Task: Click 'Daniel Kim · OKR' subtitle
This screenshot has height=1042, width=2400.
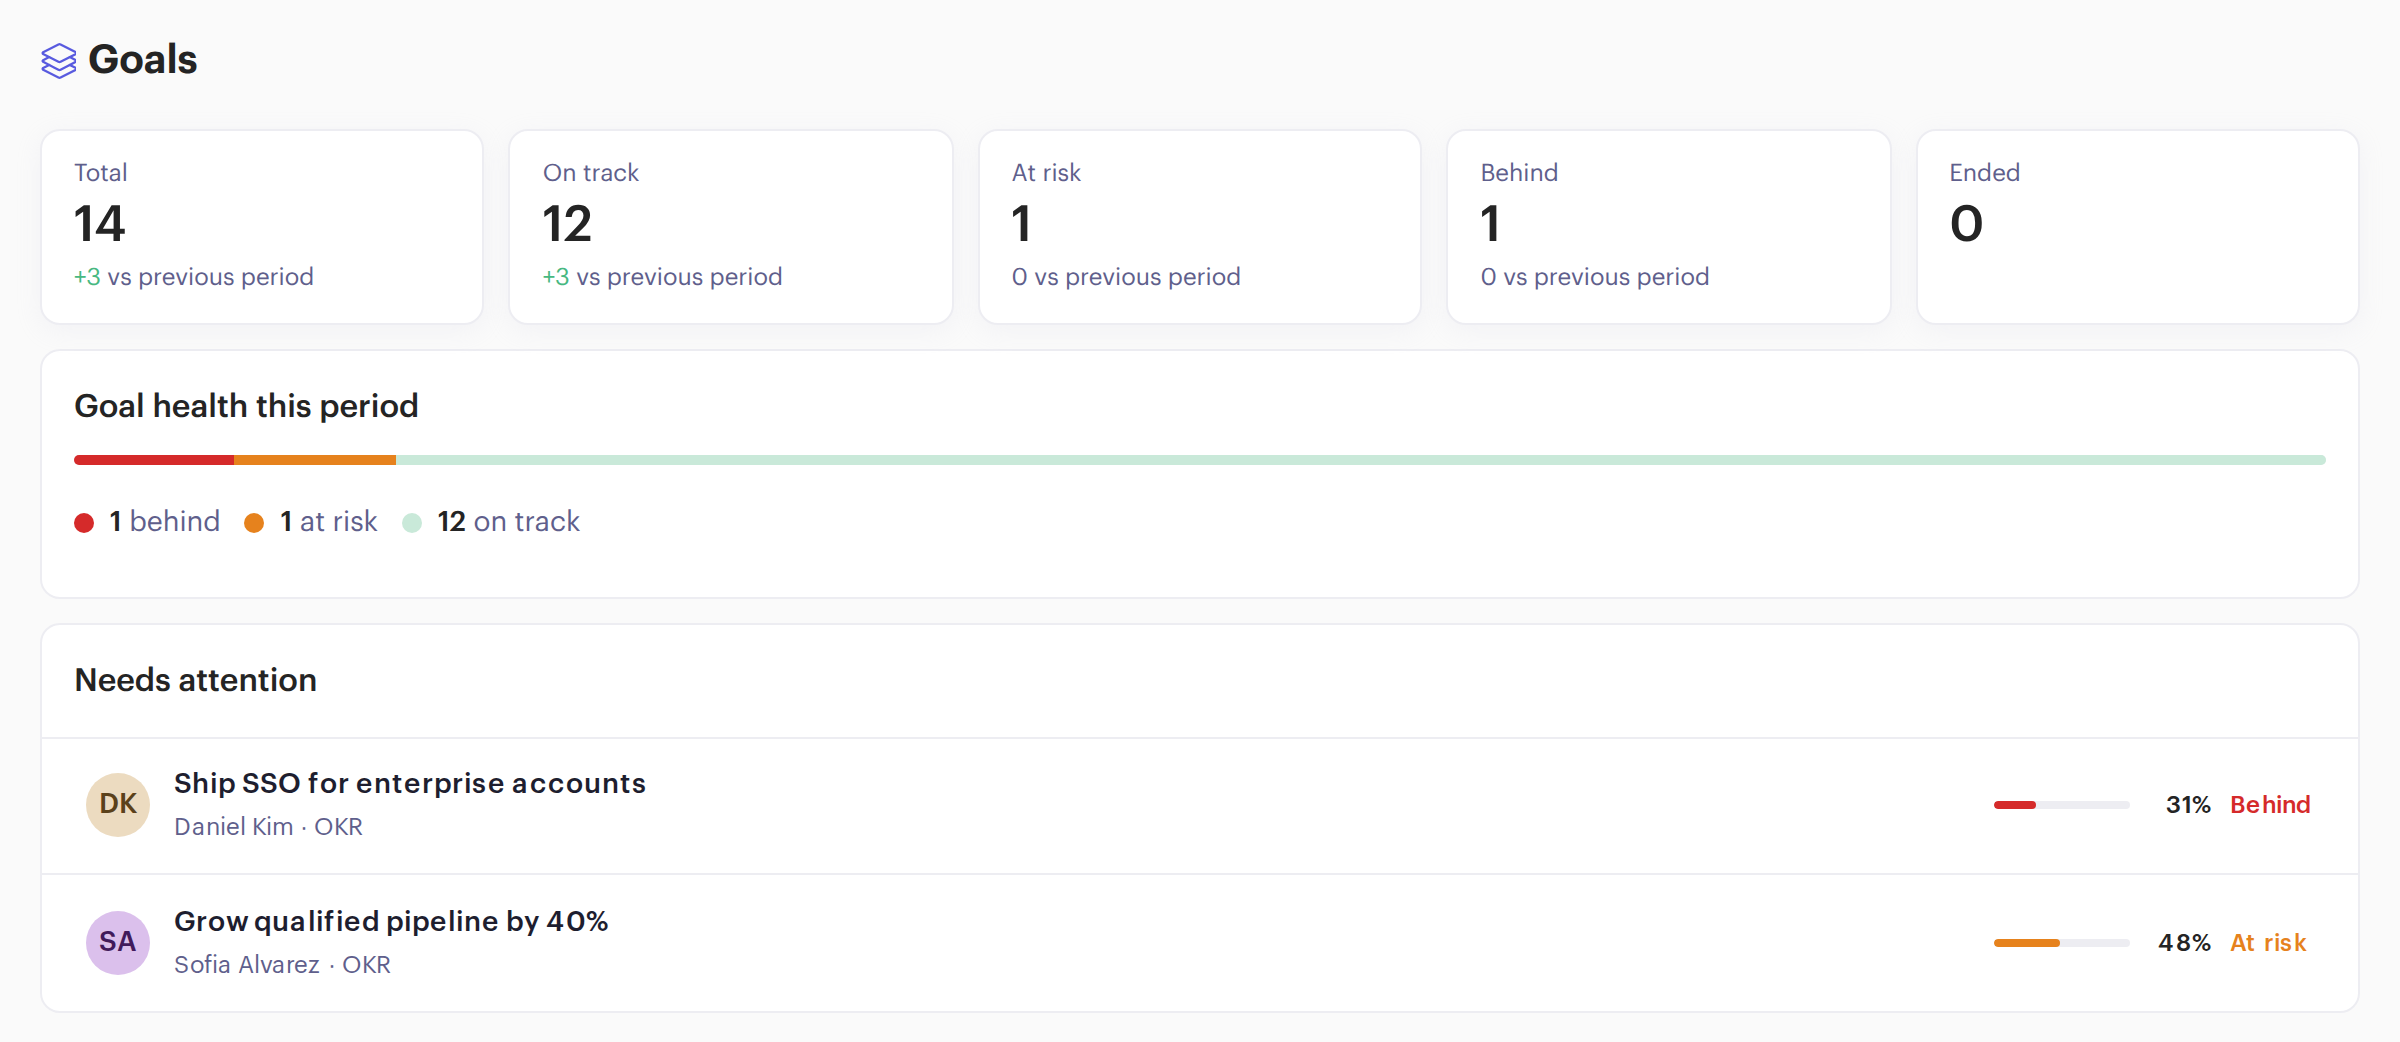Action: point(268,827)
